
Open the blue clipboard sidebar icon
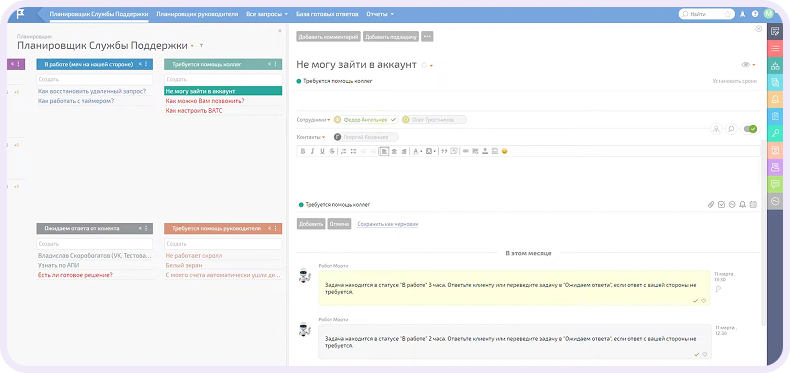(x=775, y=116)
